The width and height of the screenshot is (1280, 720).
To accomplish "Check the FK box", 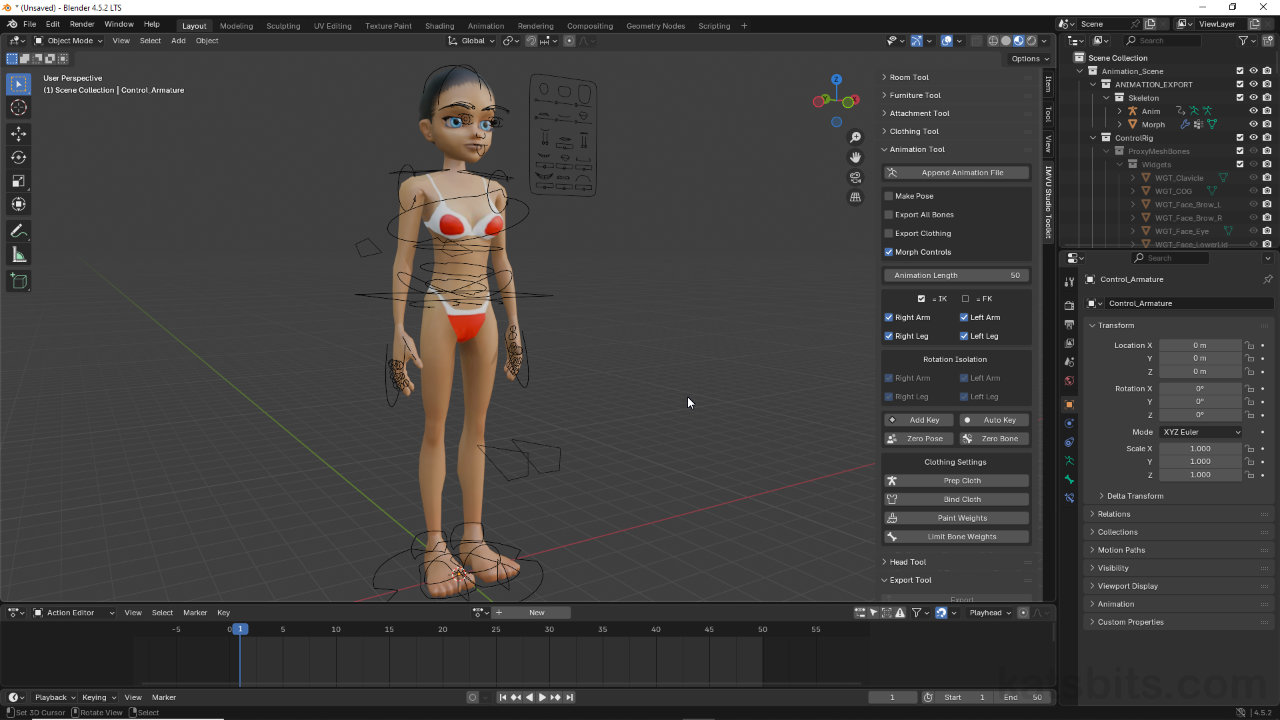I will pos(965,299).
